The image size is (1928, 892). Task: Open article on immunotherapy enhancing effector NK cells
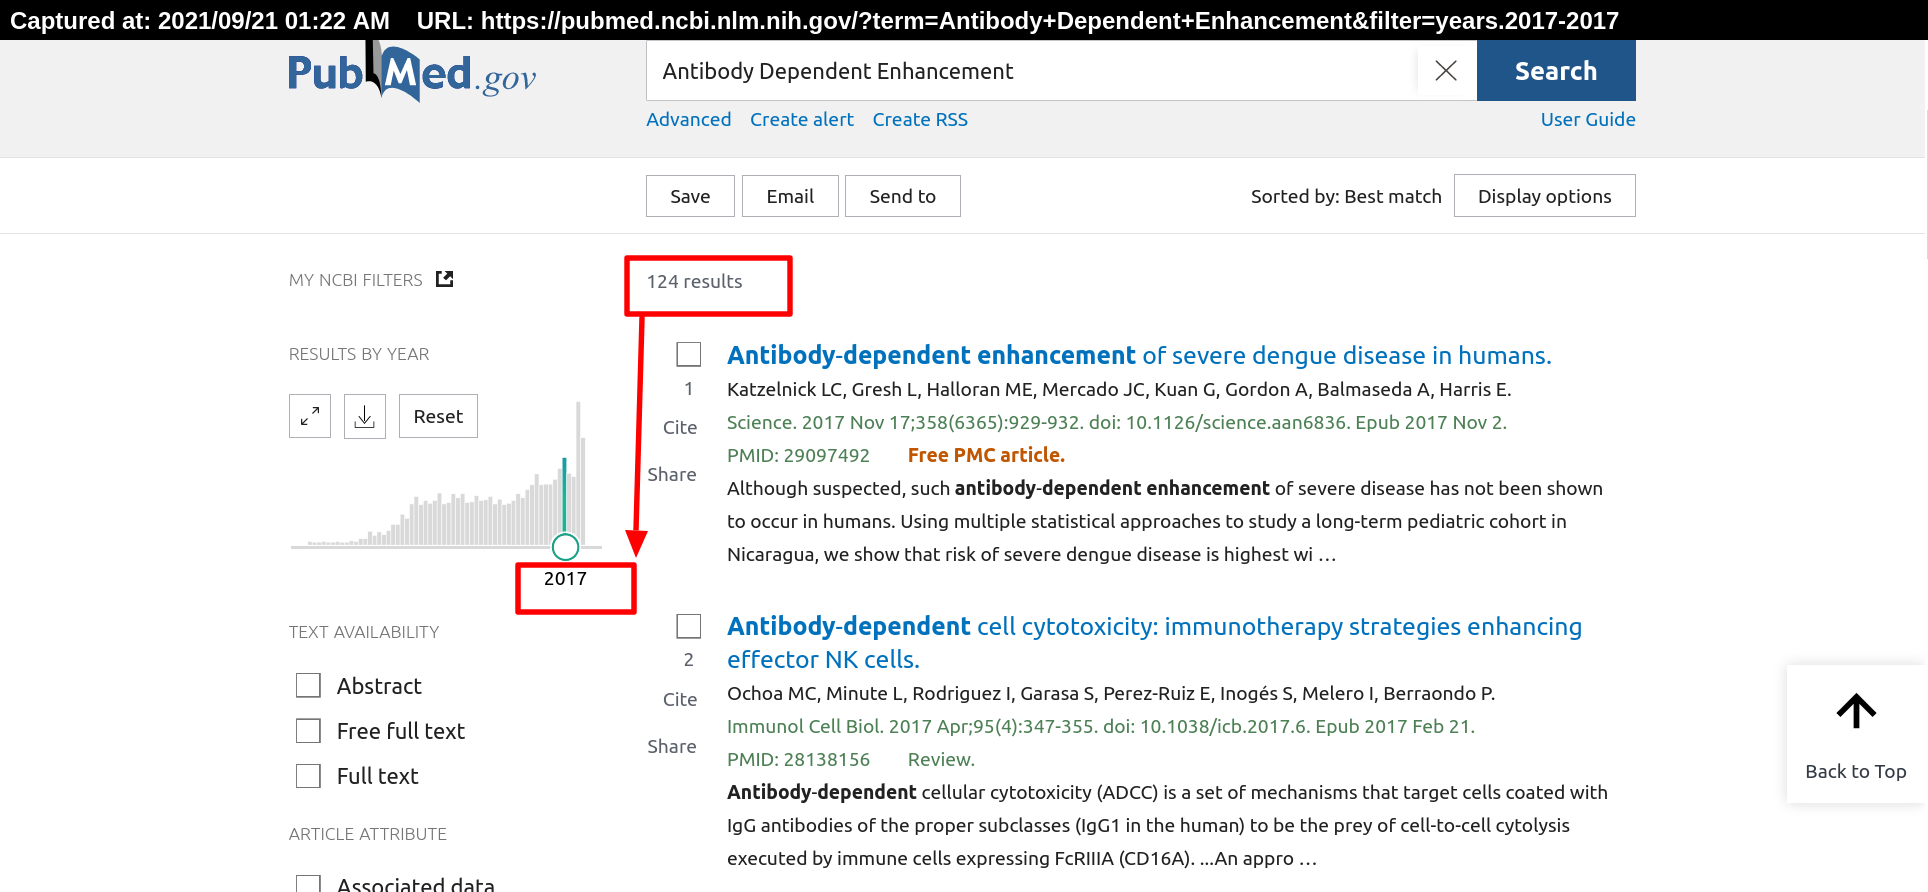(x=1154, y=643)
